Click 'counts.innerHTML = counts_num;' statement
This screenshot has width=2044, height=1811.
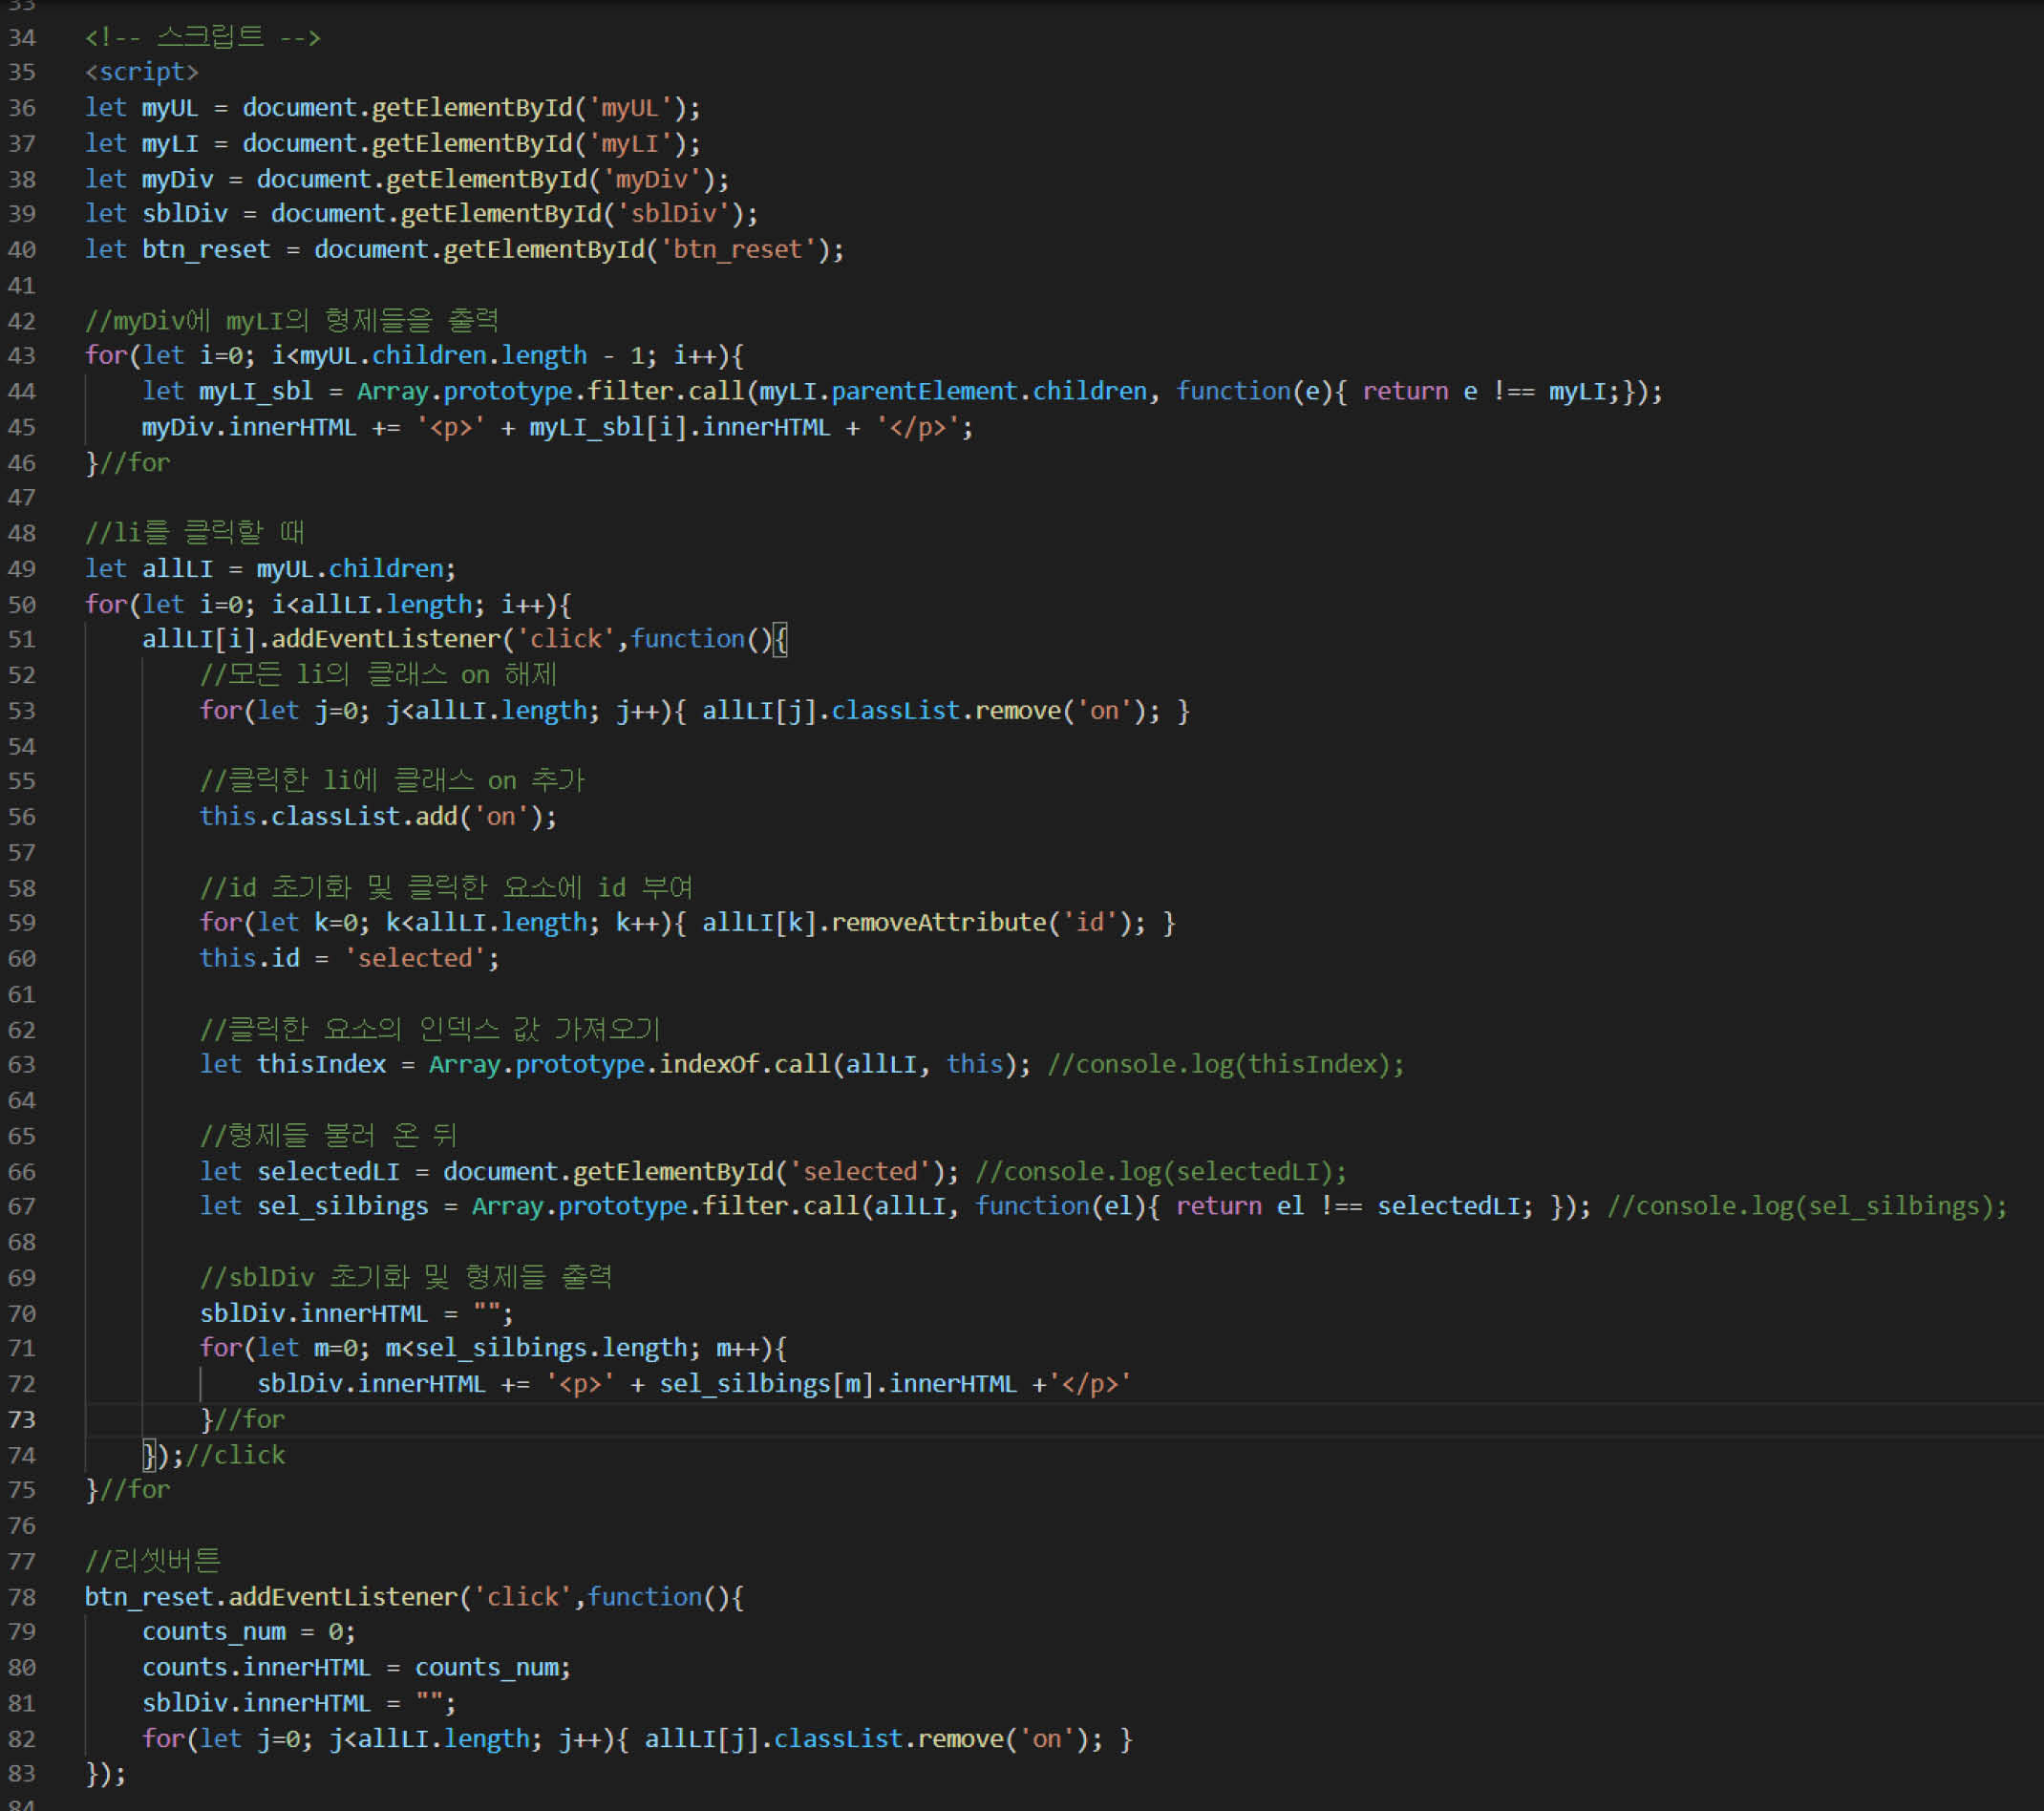(x=356, y=1668)
